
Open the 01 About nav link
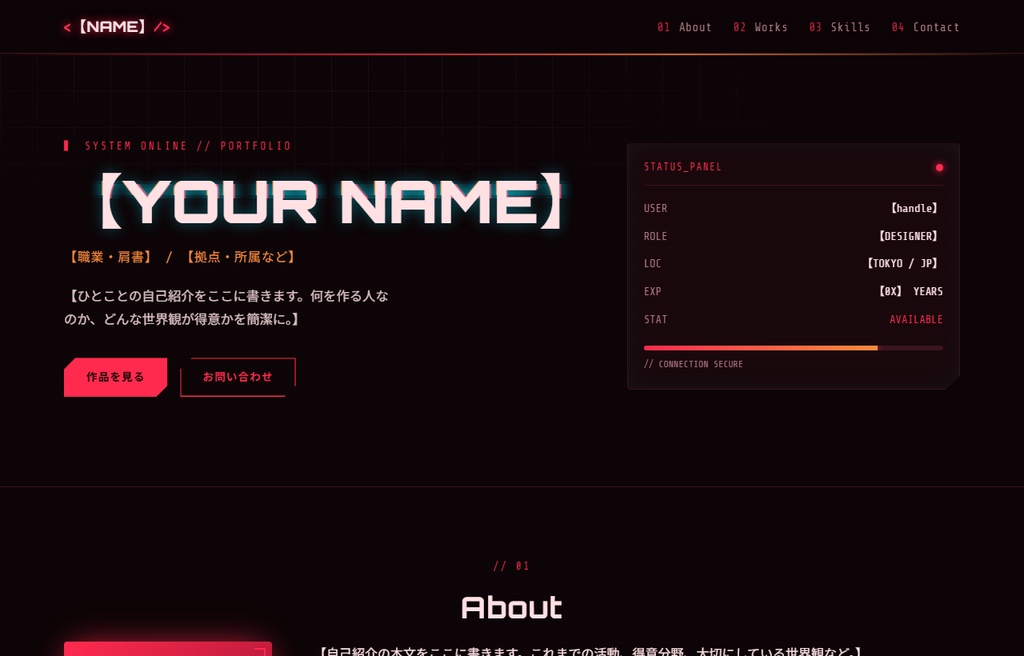tap(684, 27)
